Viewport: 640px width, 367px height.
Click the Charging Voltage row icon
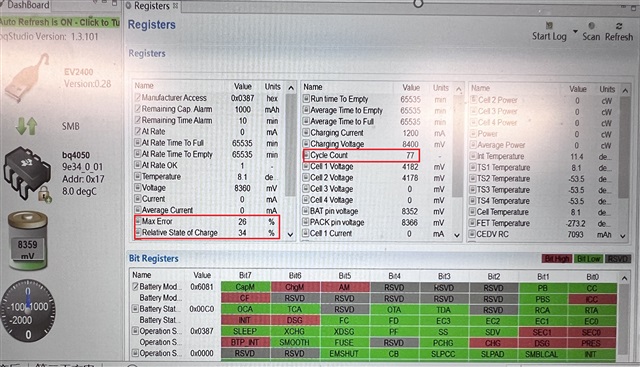(x=306, y=144)
